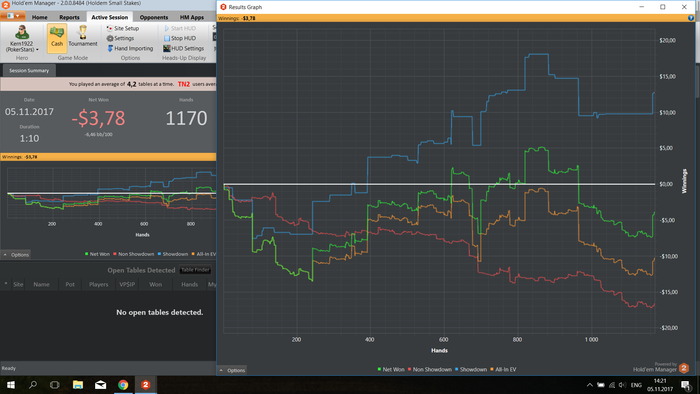Image resolution: width=700 pixels, height=394 pixels.
Task: Open HUD Settings
Action: [x=183, y=48]
